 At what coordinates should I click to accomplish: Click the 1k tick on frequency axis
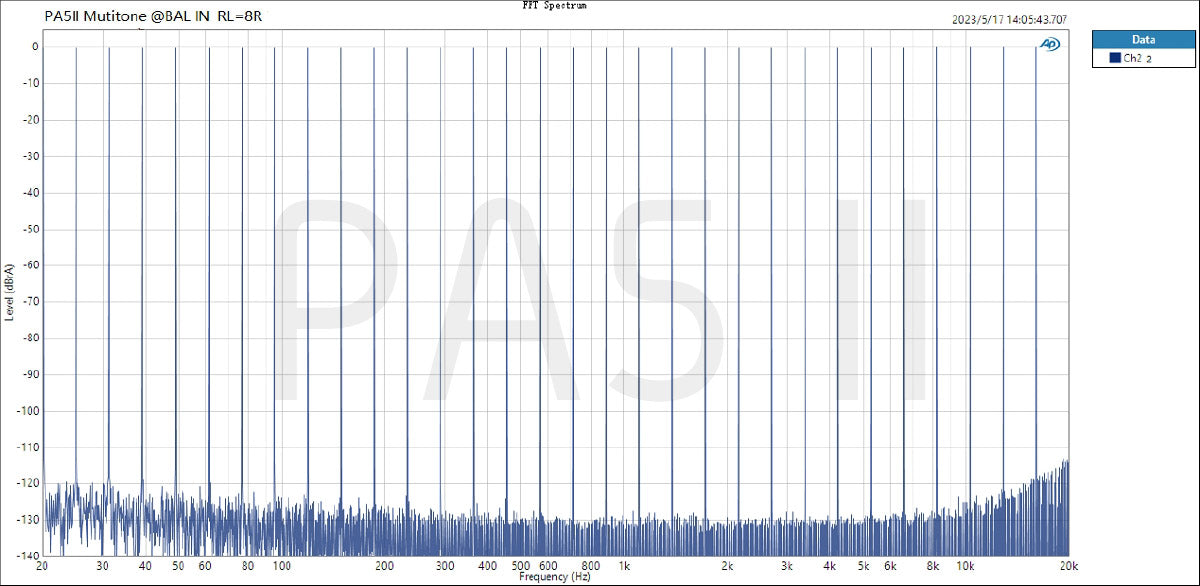[x=624, y=566]
